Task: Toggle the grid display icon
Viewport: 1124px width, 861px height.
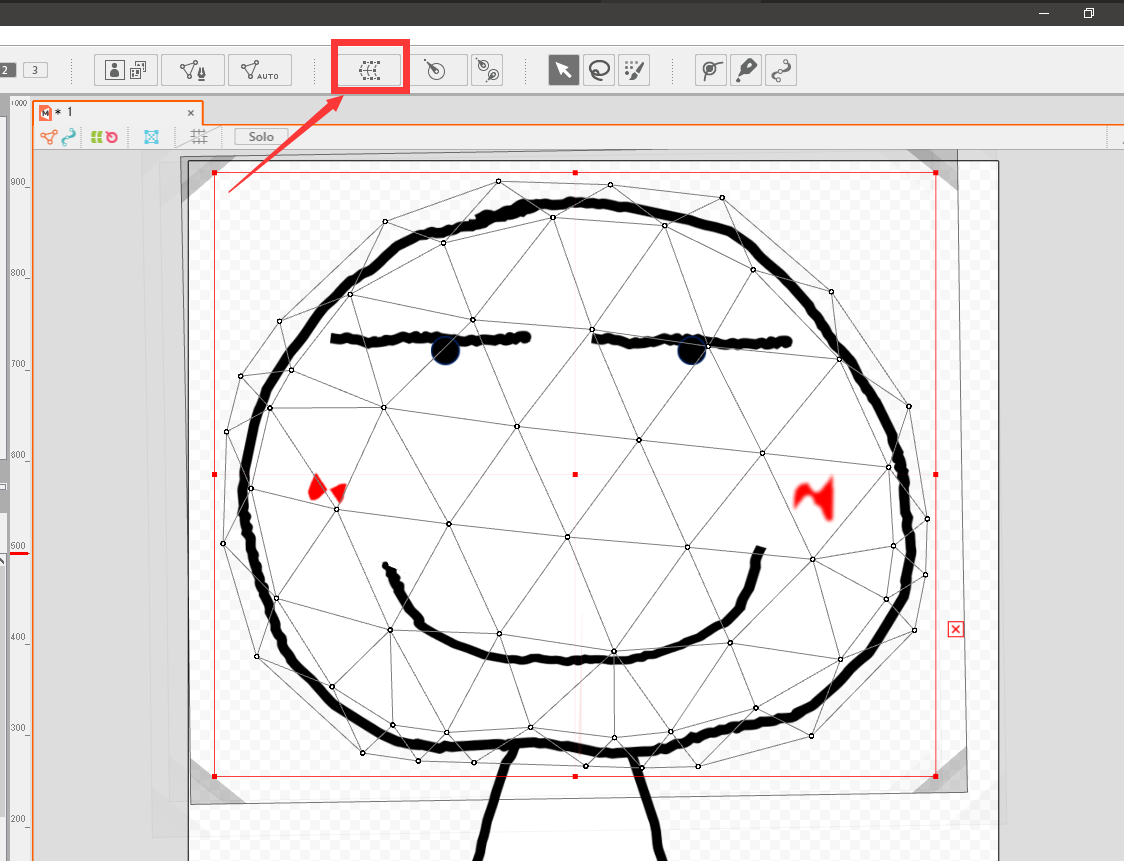Action: click(x=199, y=137)
